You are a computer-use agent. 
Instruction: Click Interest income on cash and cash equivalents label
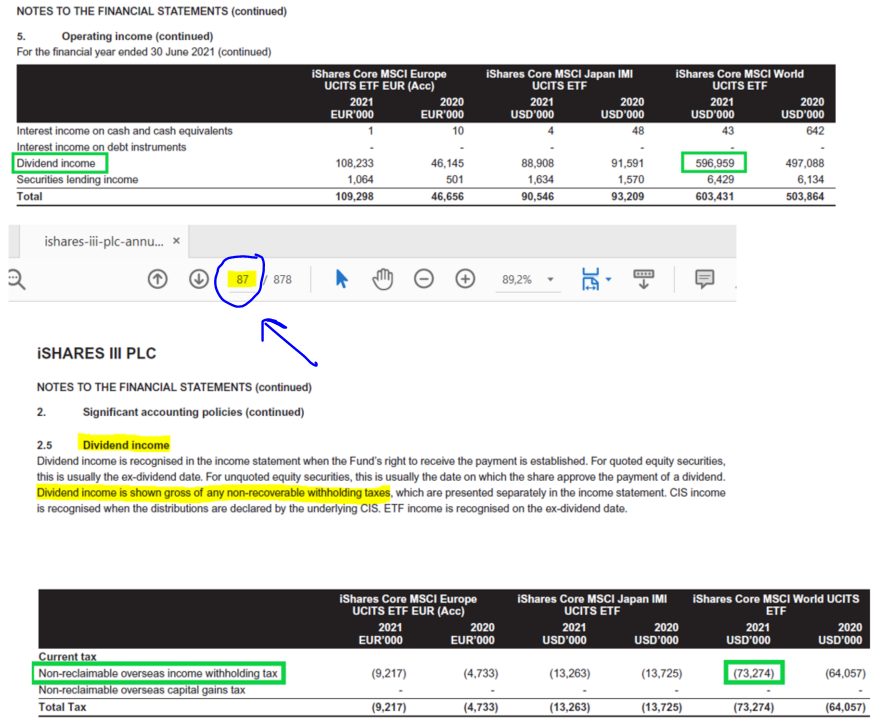[124, 131]
